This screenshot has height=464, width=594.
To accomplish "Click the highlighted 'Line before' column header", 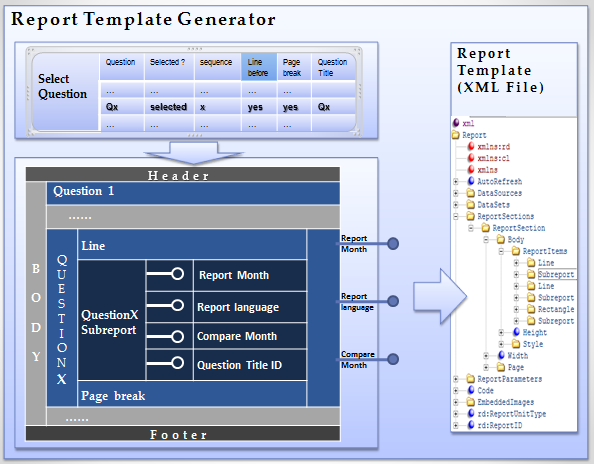I will 259,67.
